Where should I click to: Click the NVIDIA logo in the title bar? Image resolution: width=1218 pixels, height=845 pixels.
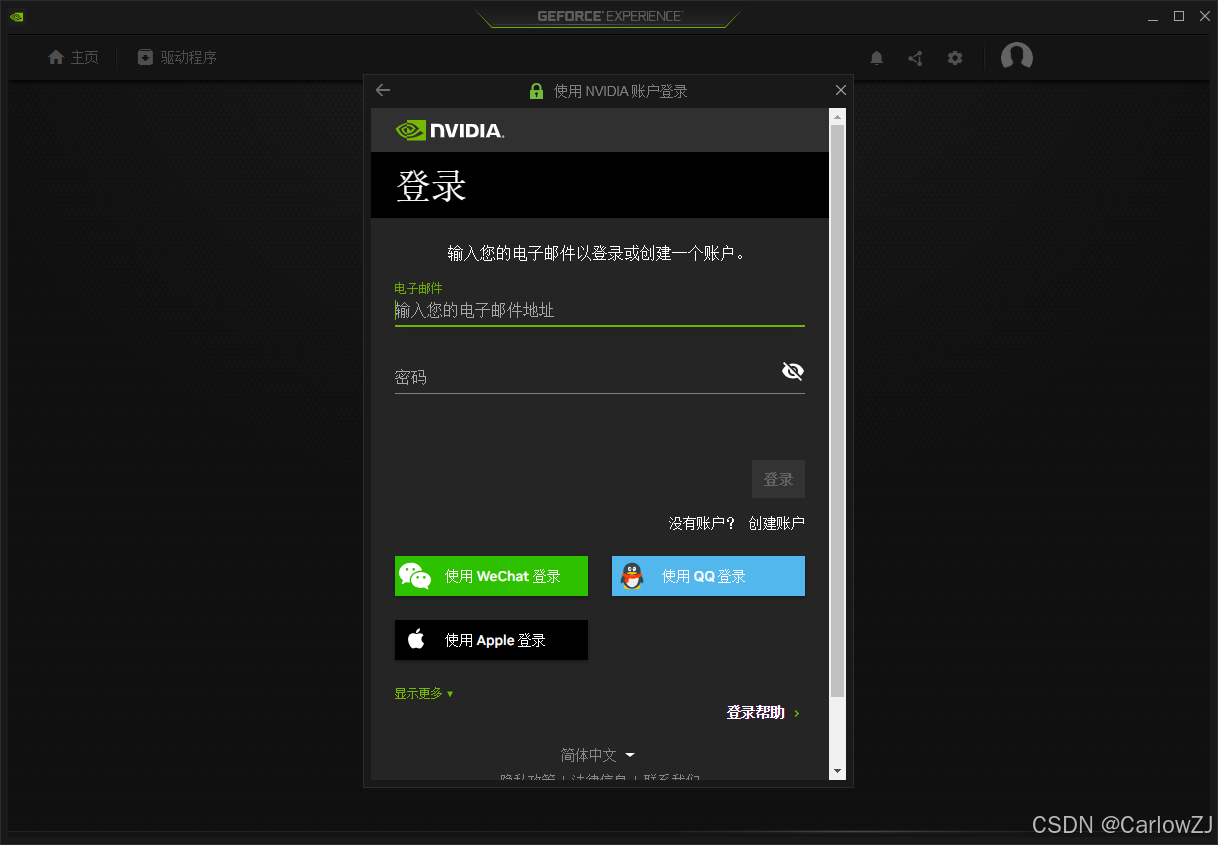(16, 16)
